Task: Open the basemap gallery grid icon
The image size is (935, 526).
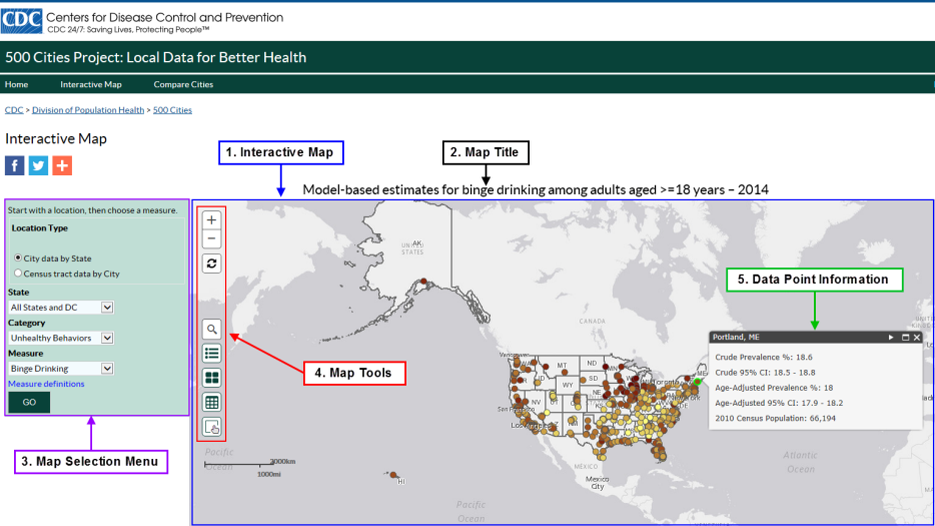Action: coord(211,378)
